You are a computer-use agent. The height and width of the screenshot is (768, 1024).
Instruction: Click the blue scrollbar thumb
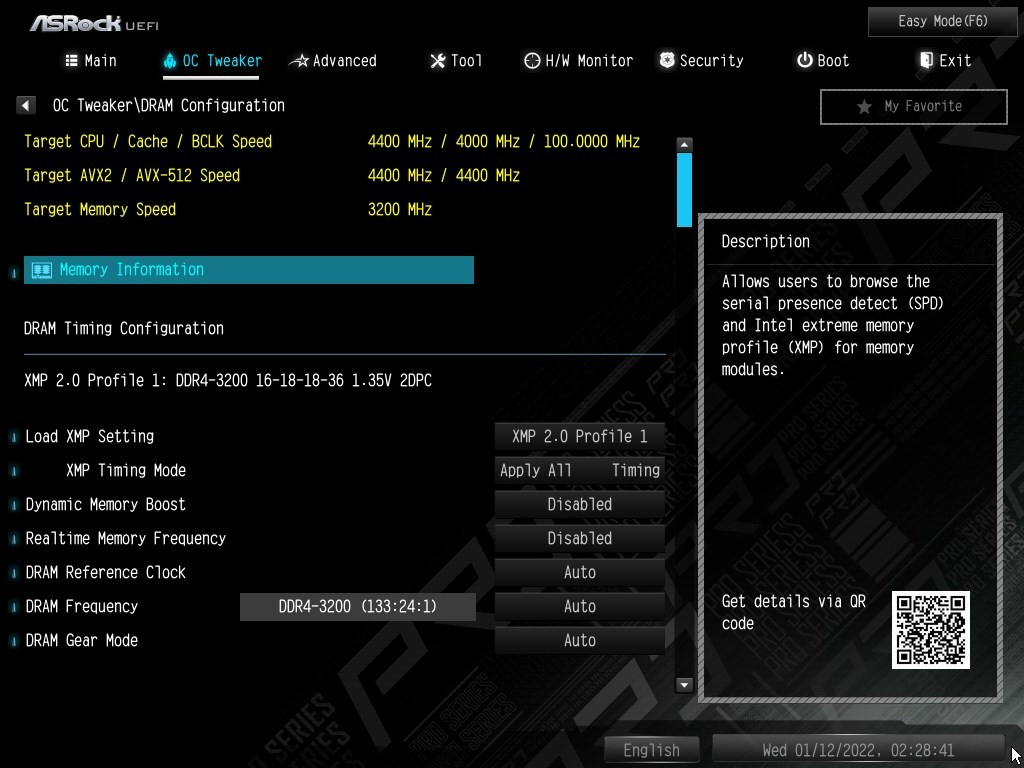[x=684, y=189]
